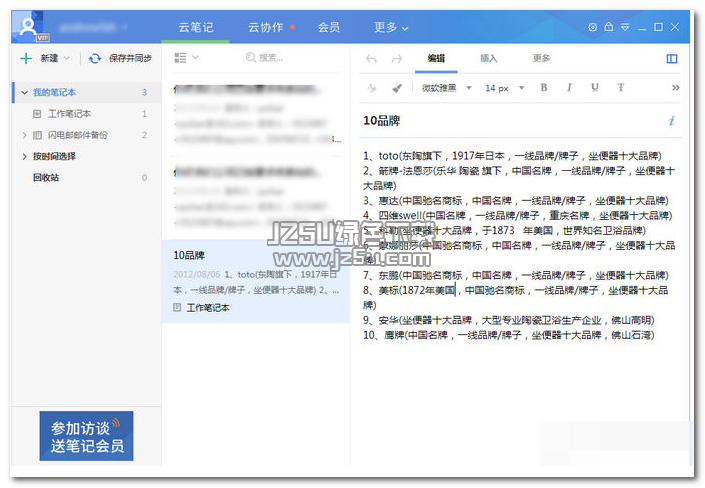
Task: Collapse the 我的笔记本 tree node
Action: 24,93
